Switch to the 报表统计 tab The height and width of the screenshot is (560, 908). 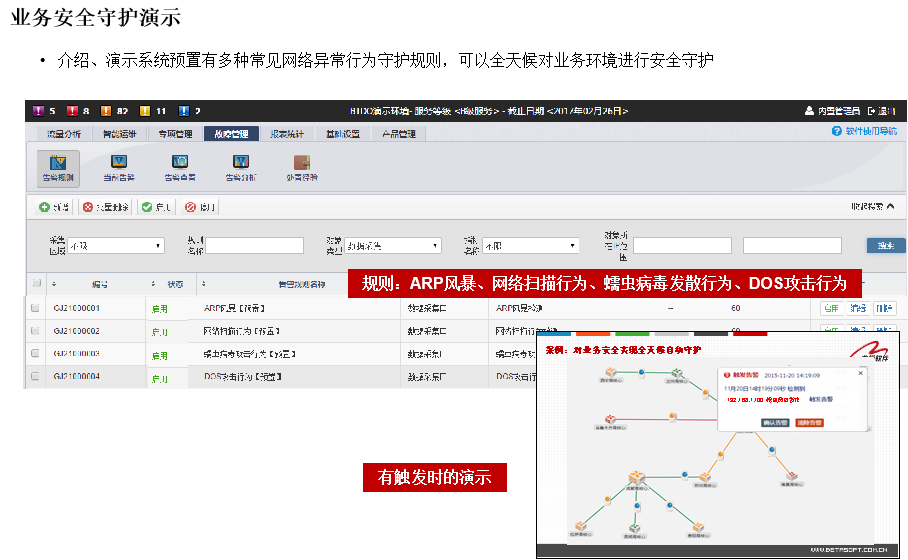point(287,134)
